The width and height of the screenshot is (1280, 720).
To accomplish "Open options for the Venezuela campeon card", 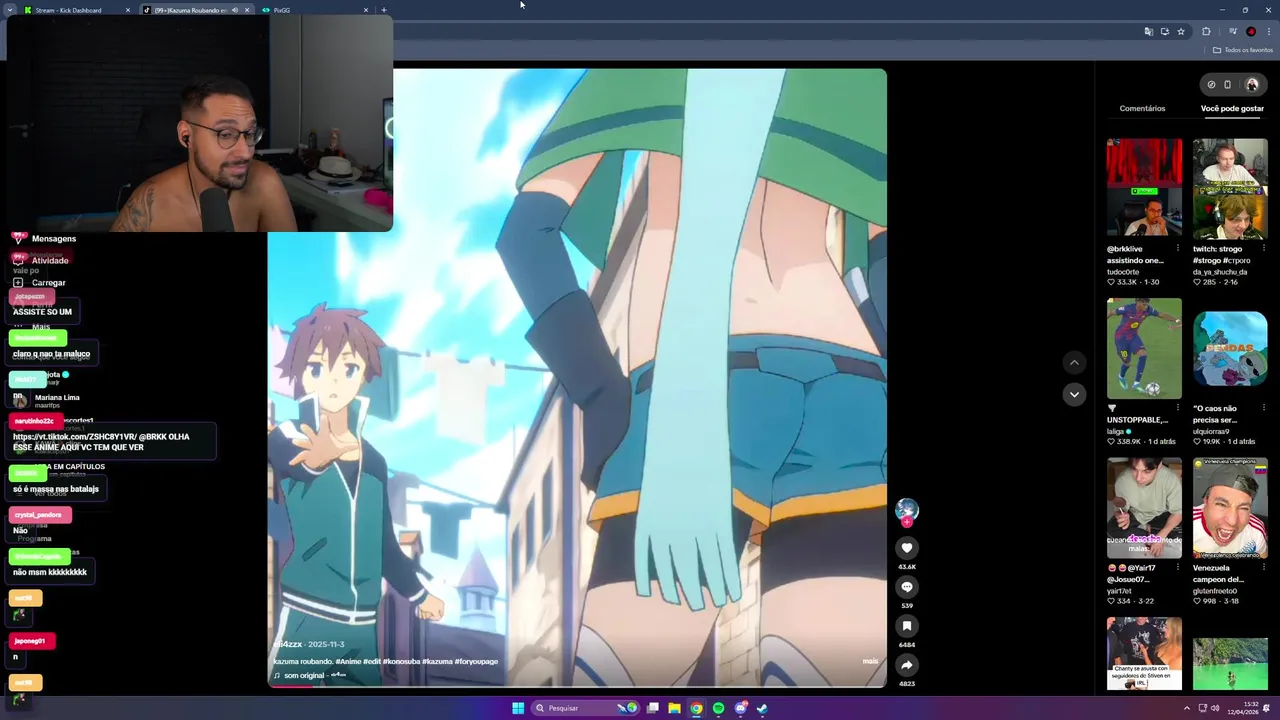I will (1263, 568).
